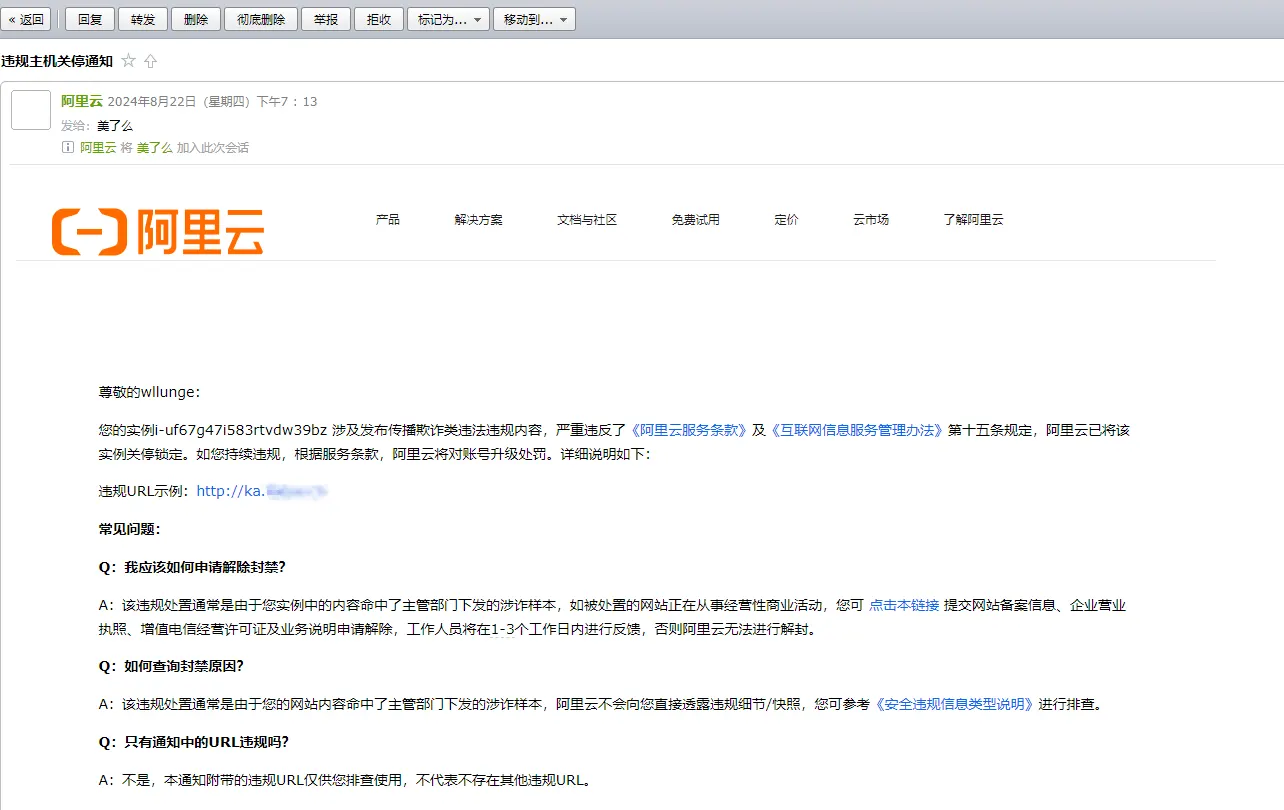Open the 云市场 menu item

pyautogui.click(x=871, y=219)
